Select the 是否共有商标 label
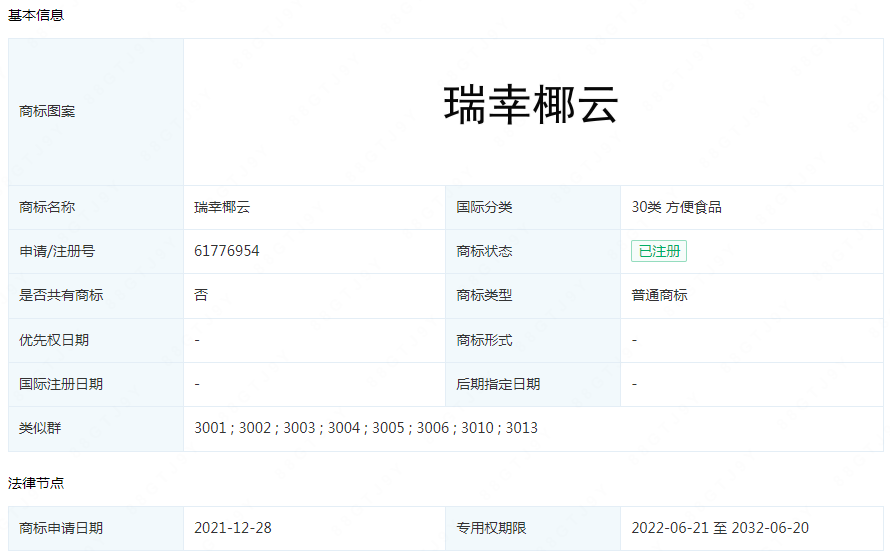Image resolution: width=890 pixels, height=551 pixels. (x=61, y=295)
